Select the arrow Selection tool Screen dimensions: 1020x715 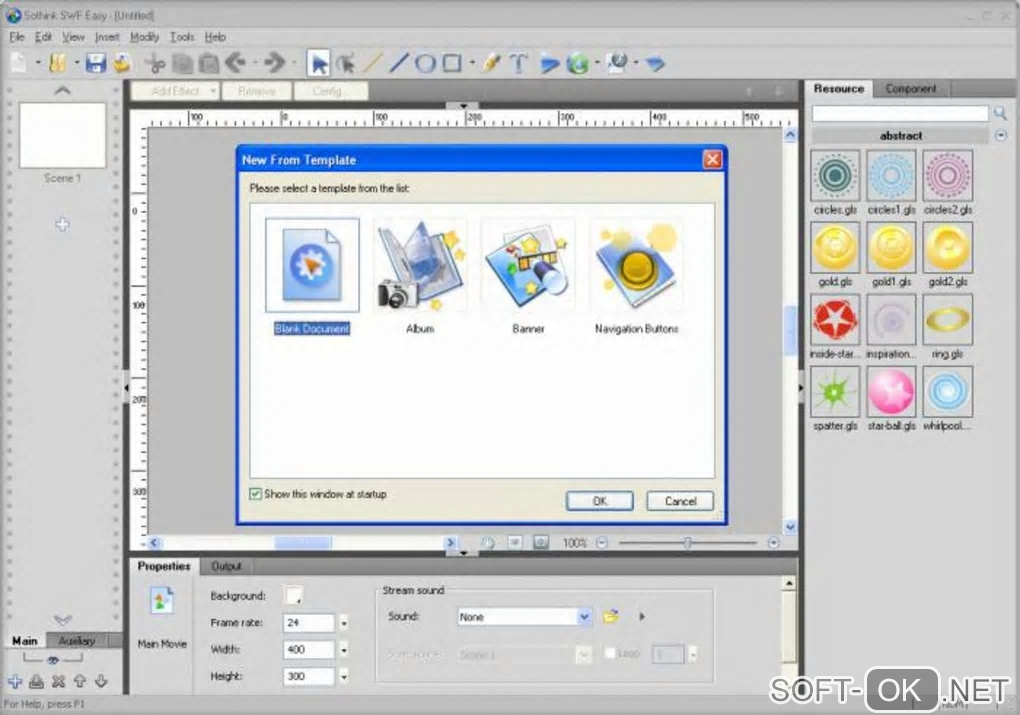319,63
